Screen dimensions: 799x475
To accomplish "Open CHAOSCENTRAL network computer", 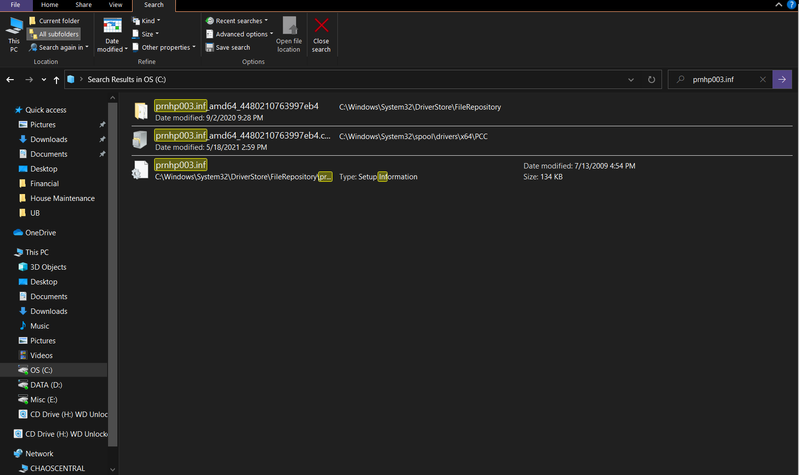I will pyautogui.click(x=57, y=469).
